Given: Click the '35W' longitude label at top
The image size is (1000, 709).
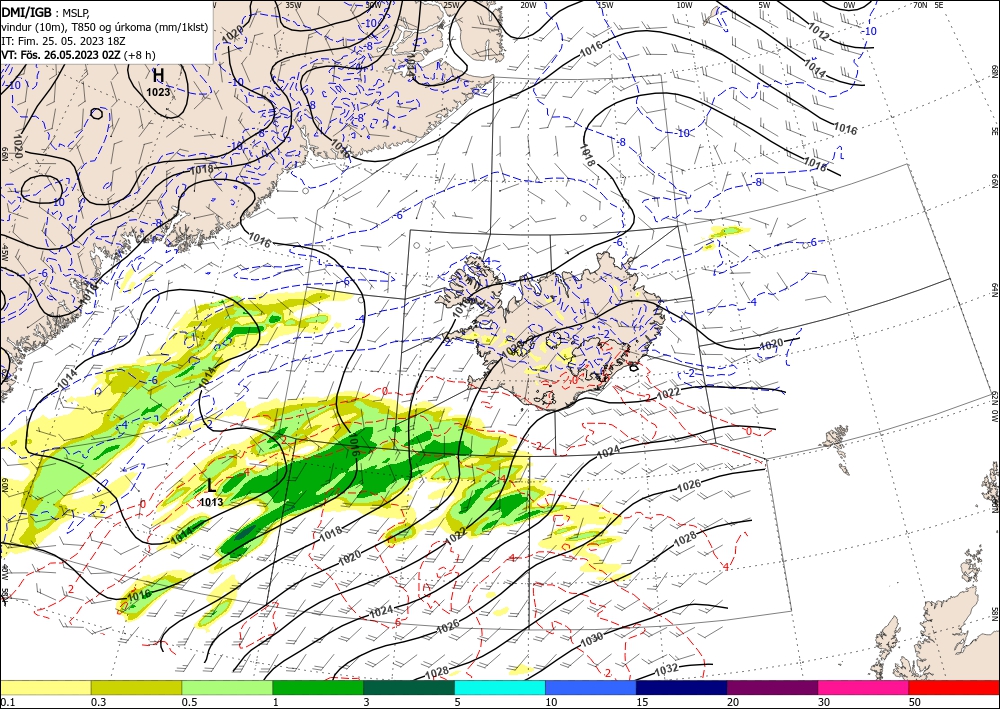Looking at the screenshot, I should (x=293, y=5).
